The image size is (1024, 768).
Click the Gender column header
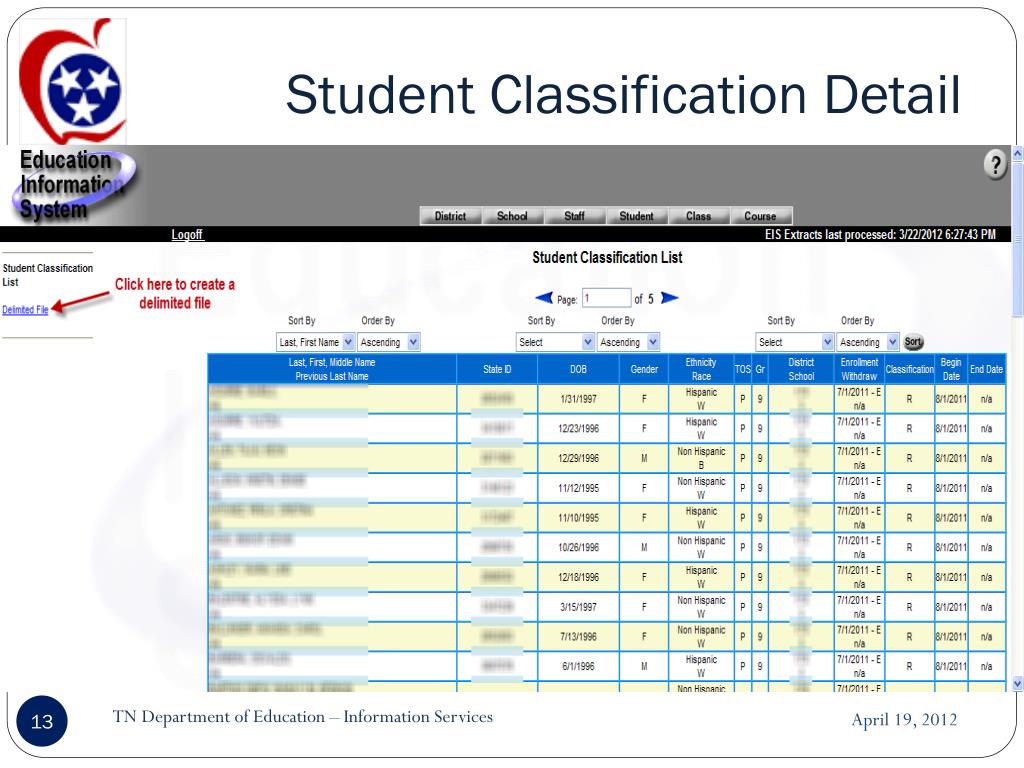click(x=644, y=369)
